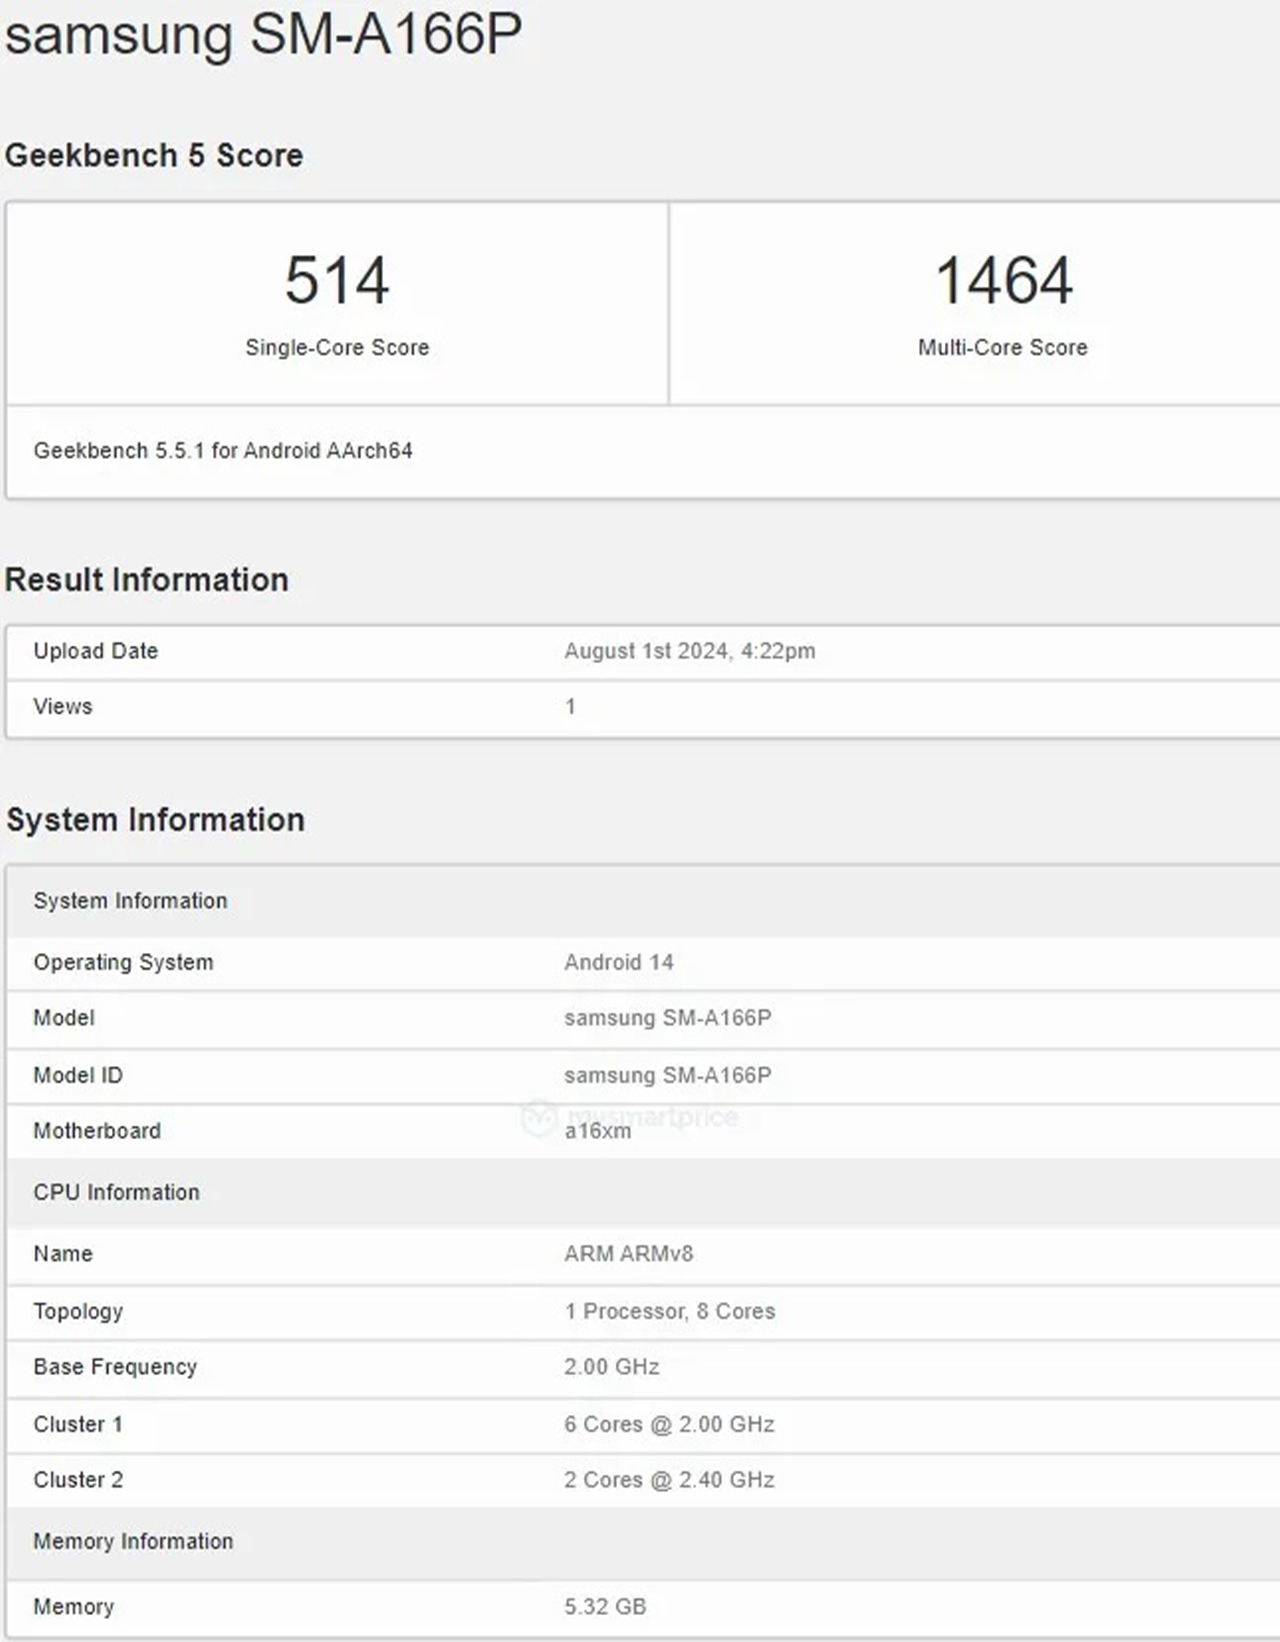Click the Geekbench 5 Score heading

[x=154, y=155]
